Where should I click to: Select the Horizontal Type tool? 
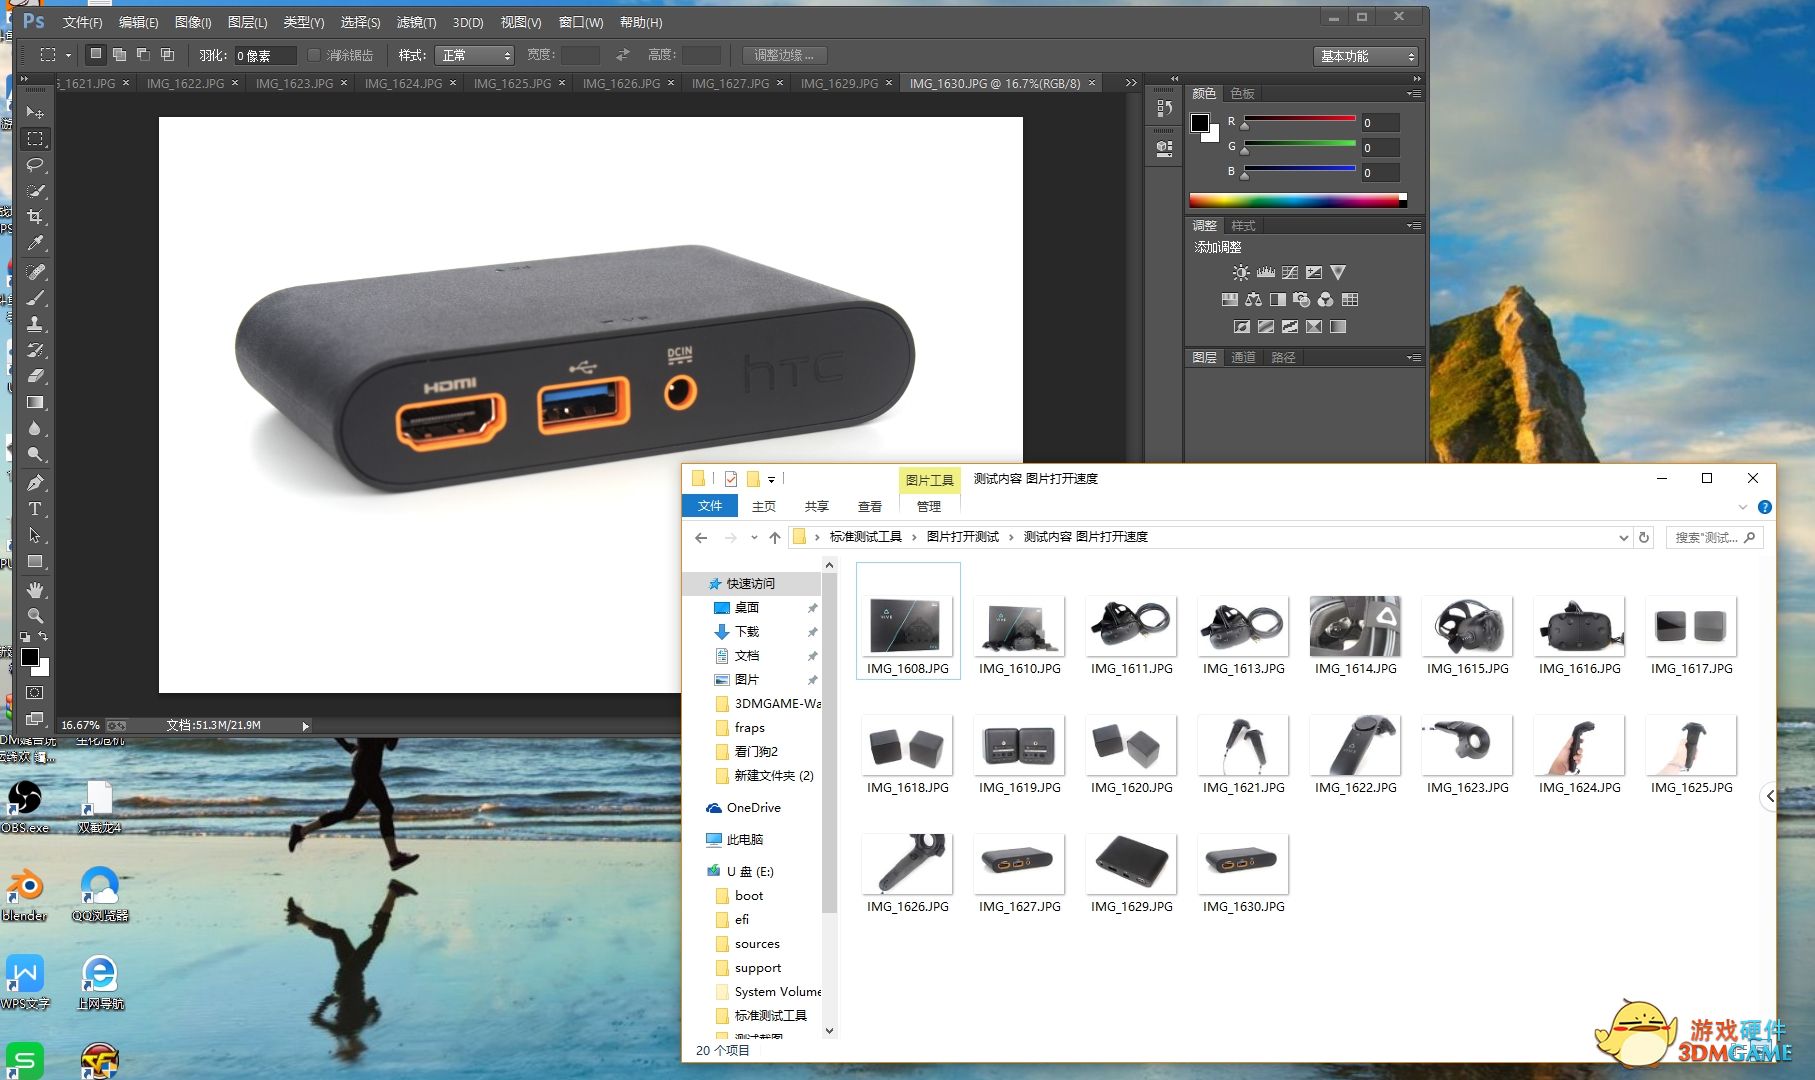[x=35, y=509]
